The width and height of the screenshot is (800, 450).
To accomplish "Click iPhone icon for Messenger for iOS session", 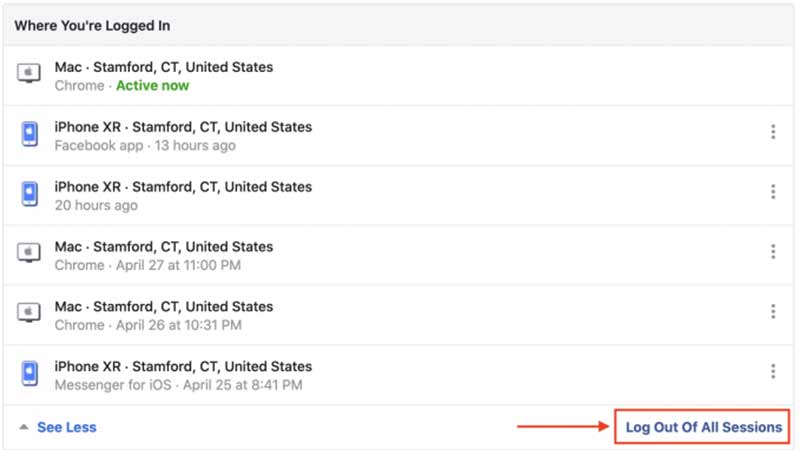I will pyautogui.click(x=30, y=373).
